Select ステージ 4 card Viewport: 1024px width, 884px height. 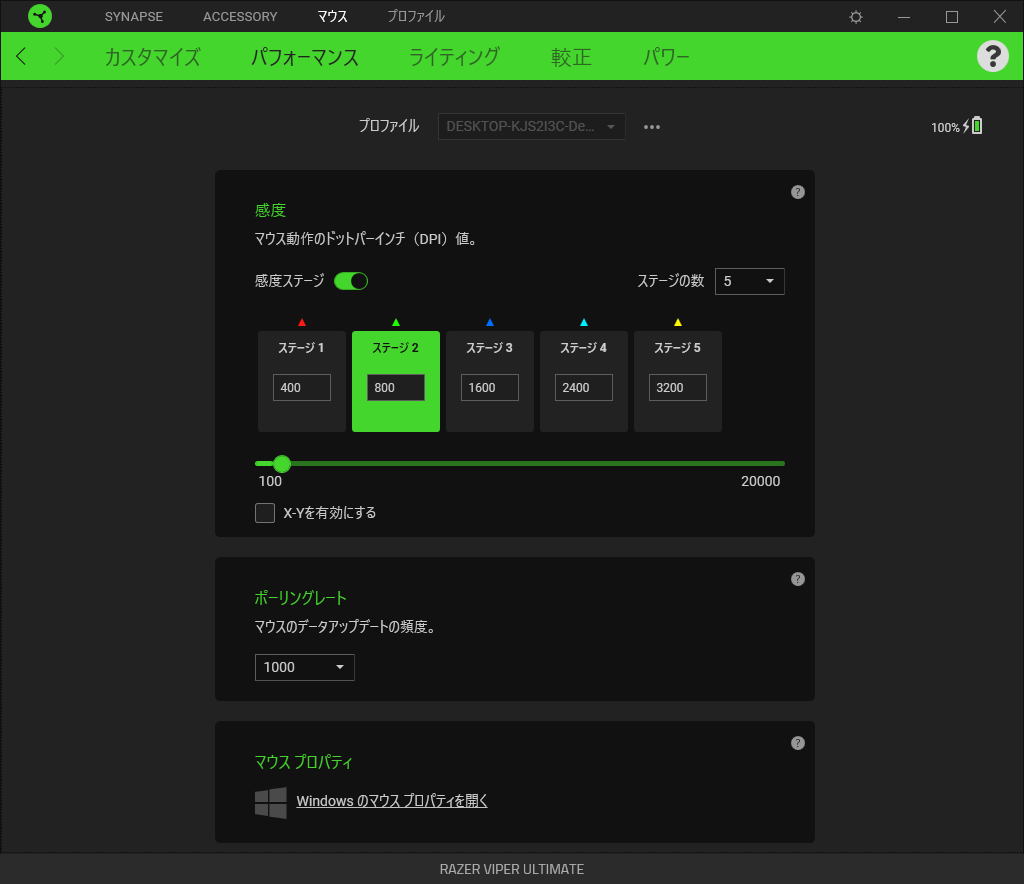click(584, 381)
